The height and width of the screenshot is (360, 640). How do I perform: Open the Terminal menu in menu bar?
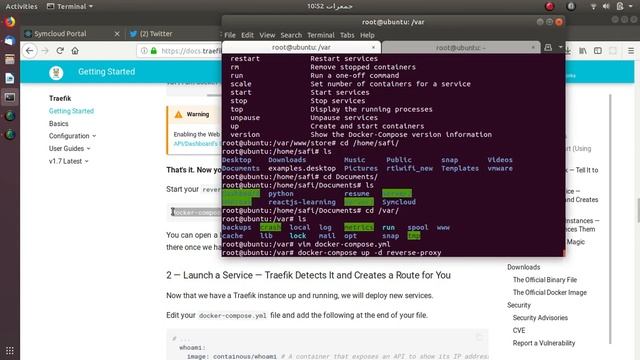pyautogui.click(x=321, y=35)
